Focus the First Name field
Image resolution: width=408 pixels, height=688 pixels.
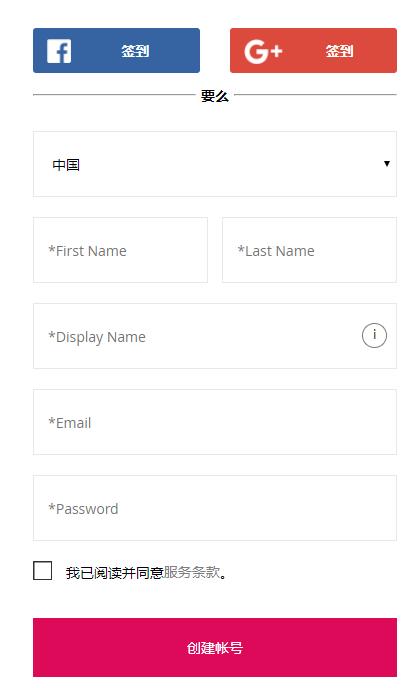(120, 250)
